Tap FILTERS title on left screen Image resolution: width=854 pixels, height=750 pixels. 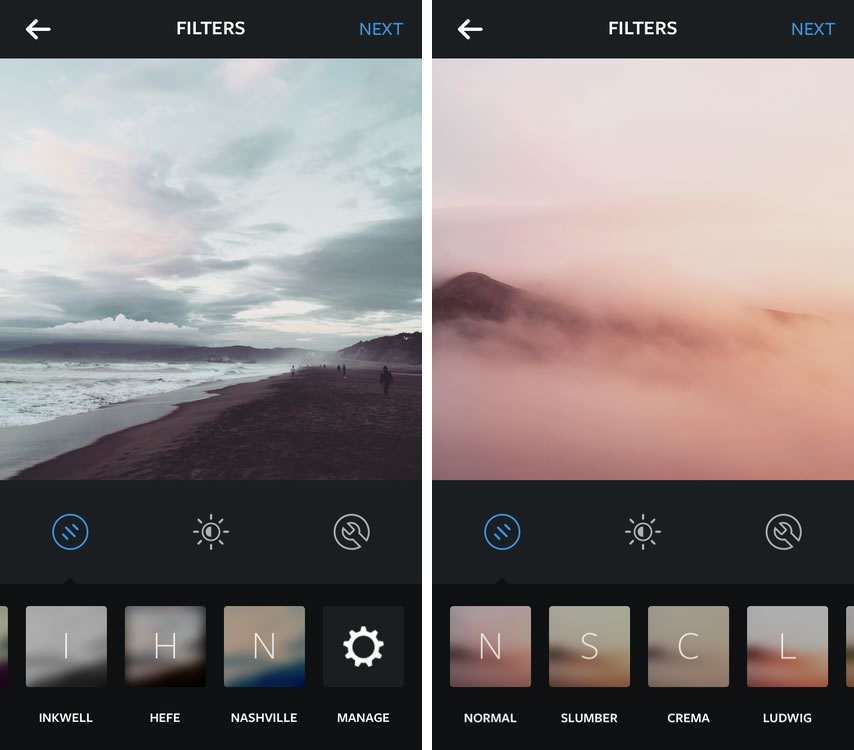coord(211,28)
